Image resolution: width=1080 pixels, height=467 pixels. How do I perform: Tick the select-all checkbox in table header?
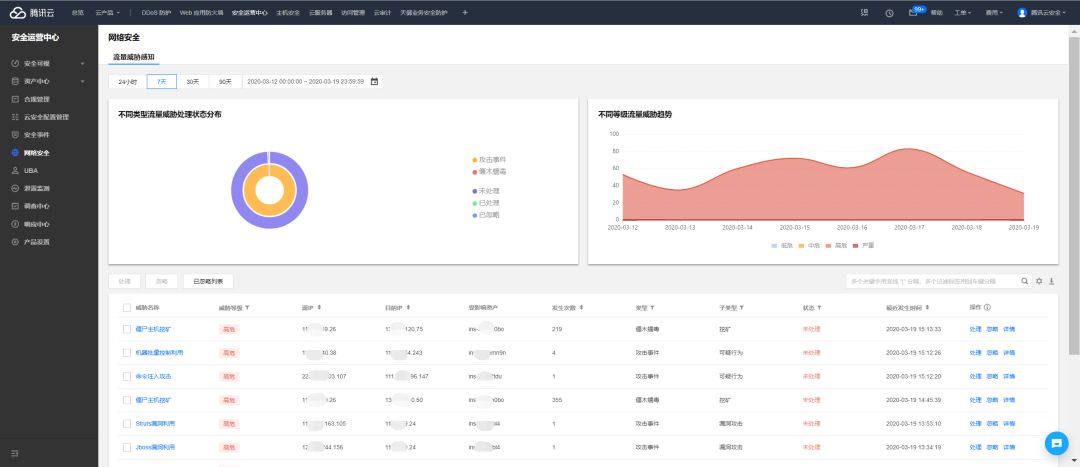tap(127, 308)
